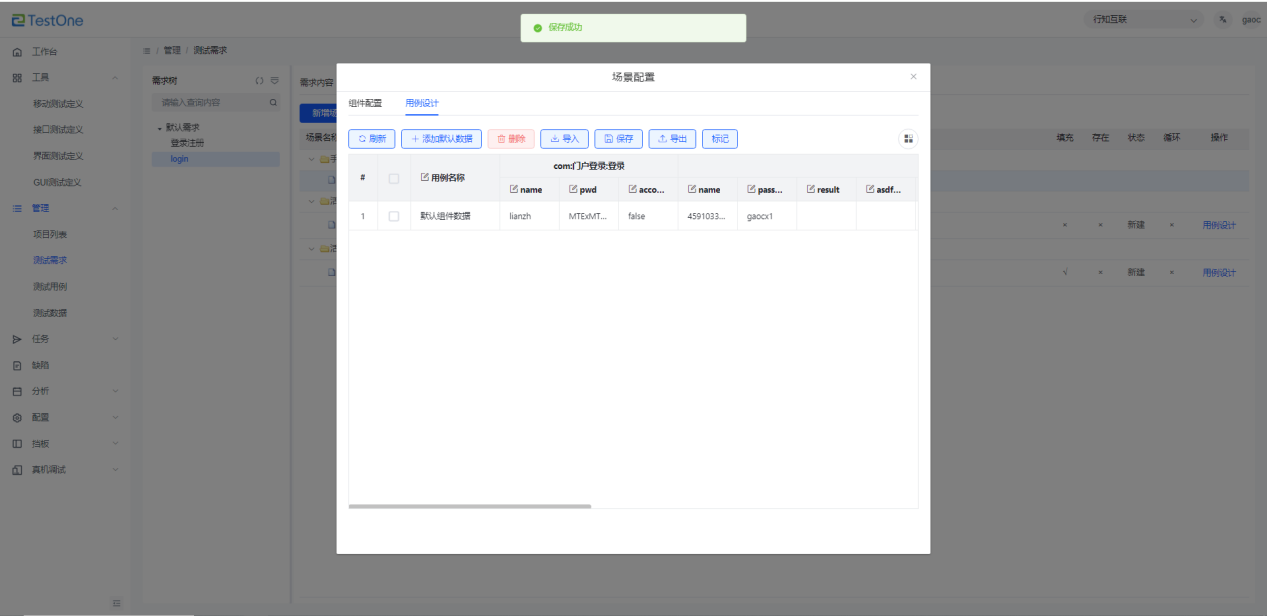Open 工作台 via its home icon
1267x616 pixels.
click(17, 51)
